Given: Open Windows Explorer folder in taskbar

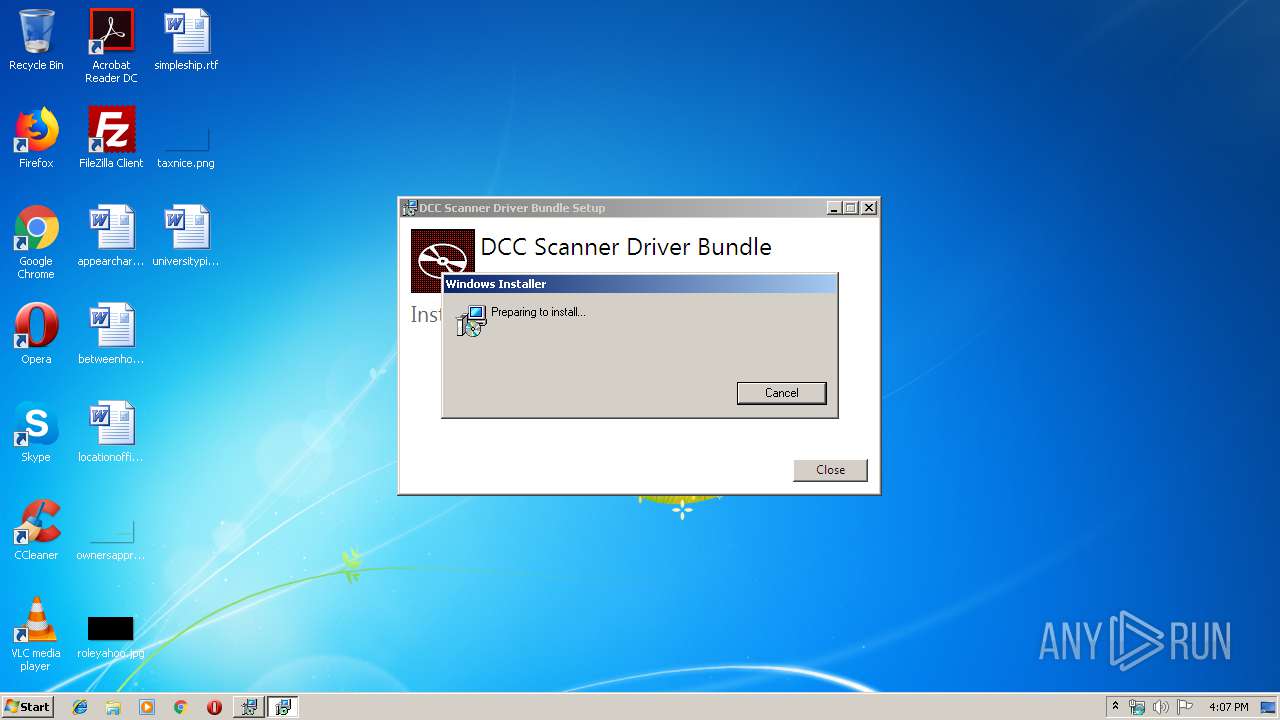Looking at the screenshot, I should [113, 707].
